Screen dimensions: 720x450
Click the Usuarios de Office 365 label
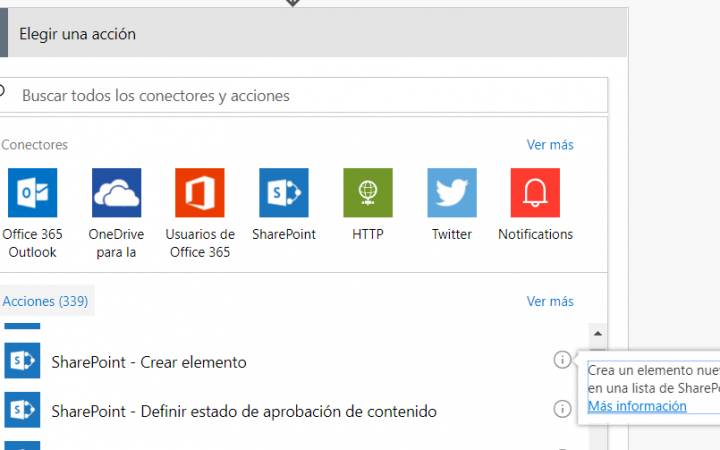[x=200, y=243]
